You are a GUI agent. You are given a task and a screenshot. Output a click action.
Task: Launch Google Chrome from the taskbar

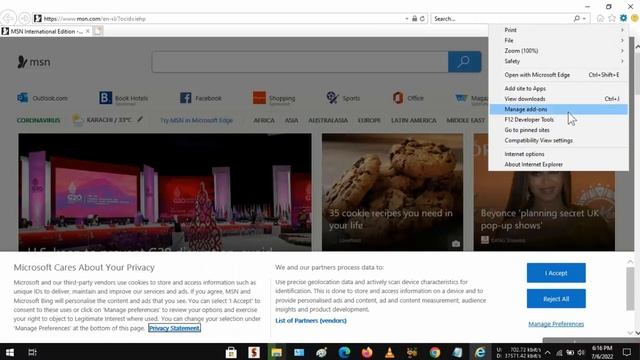click(x=435, y=352)
